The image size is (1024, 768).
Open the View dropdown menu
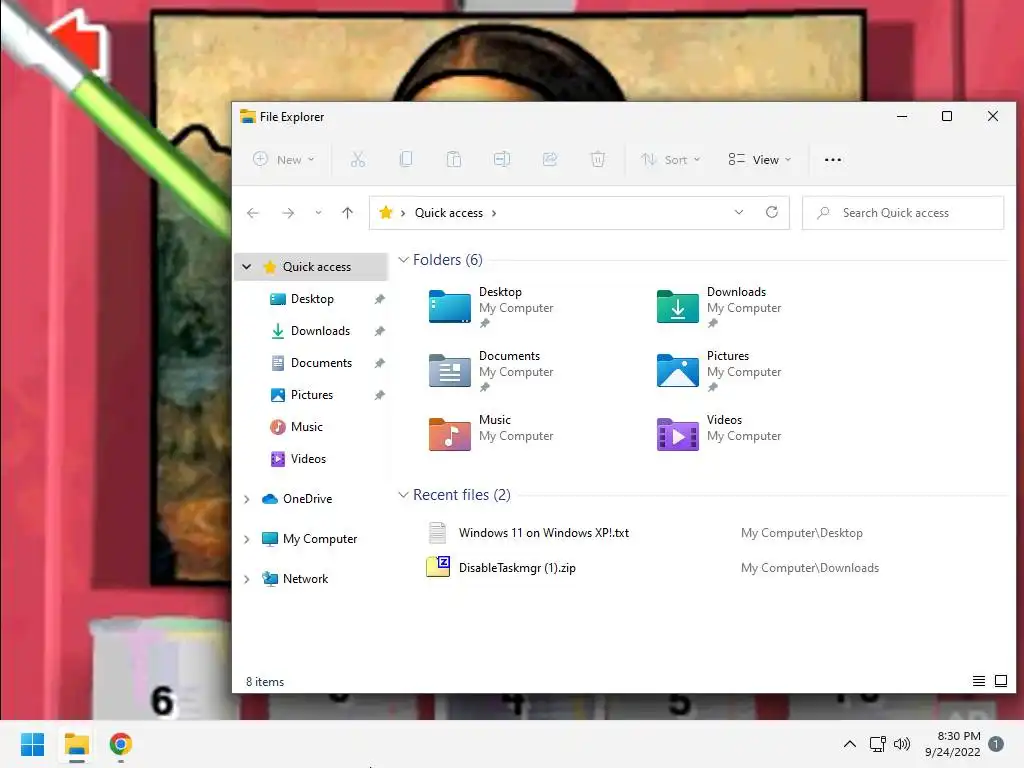pyautogui.click(x=760, y=159)
